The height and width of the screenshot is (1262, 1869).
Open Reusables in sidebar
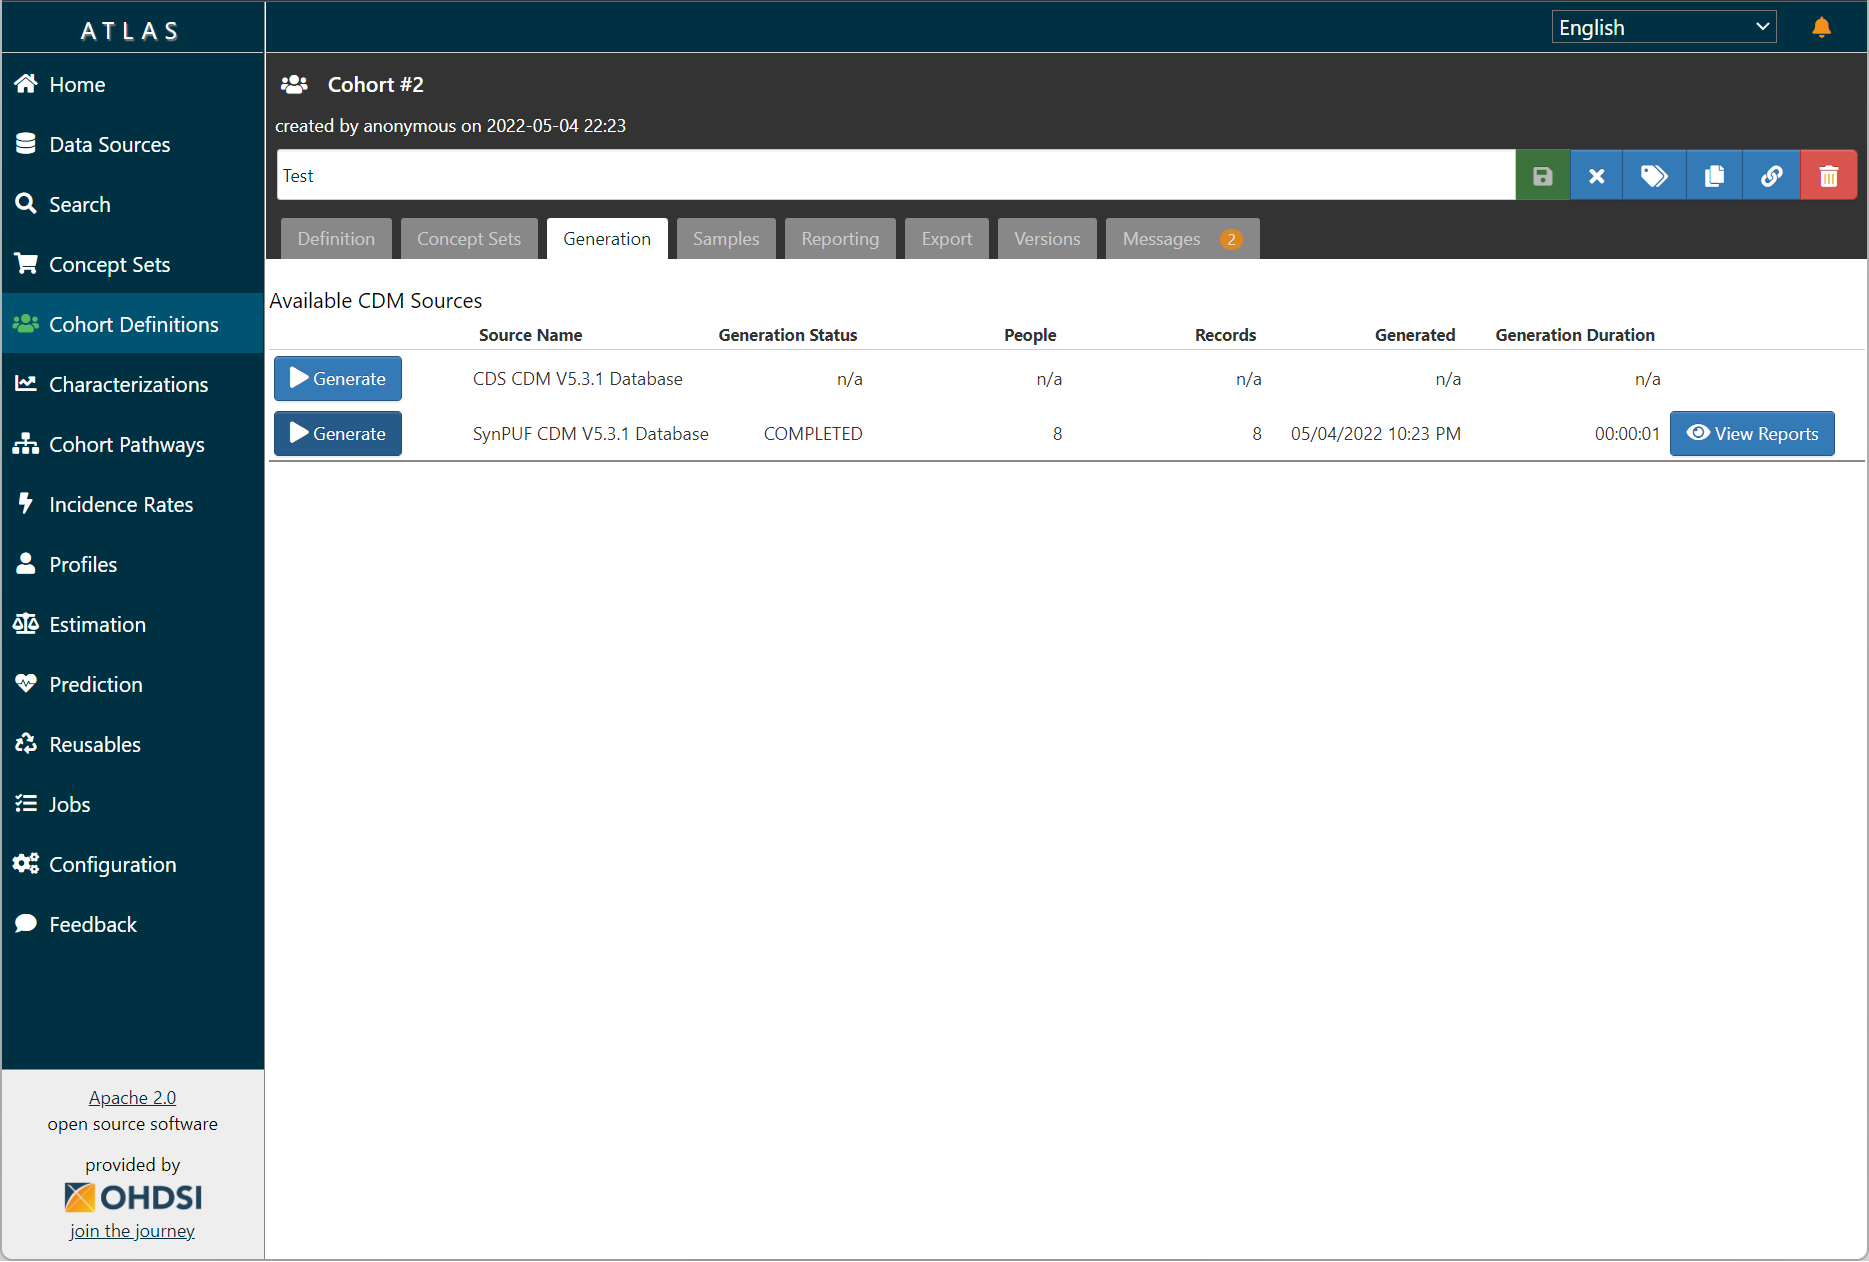[x=132, y=744]
